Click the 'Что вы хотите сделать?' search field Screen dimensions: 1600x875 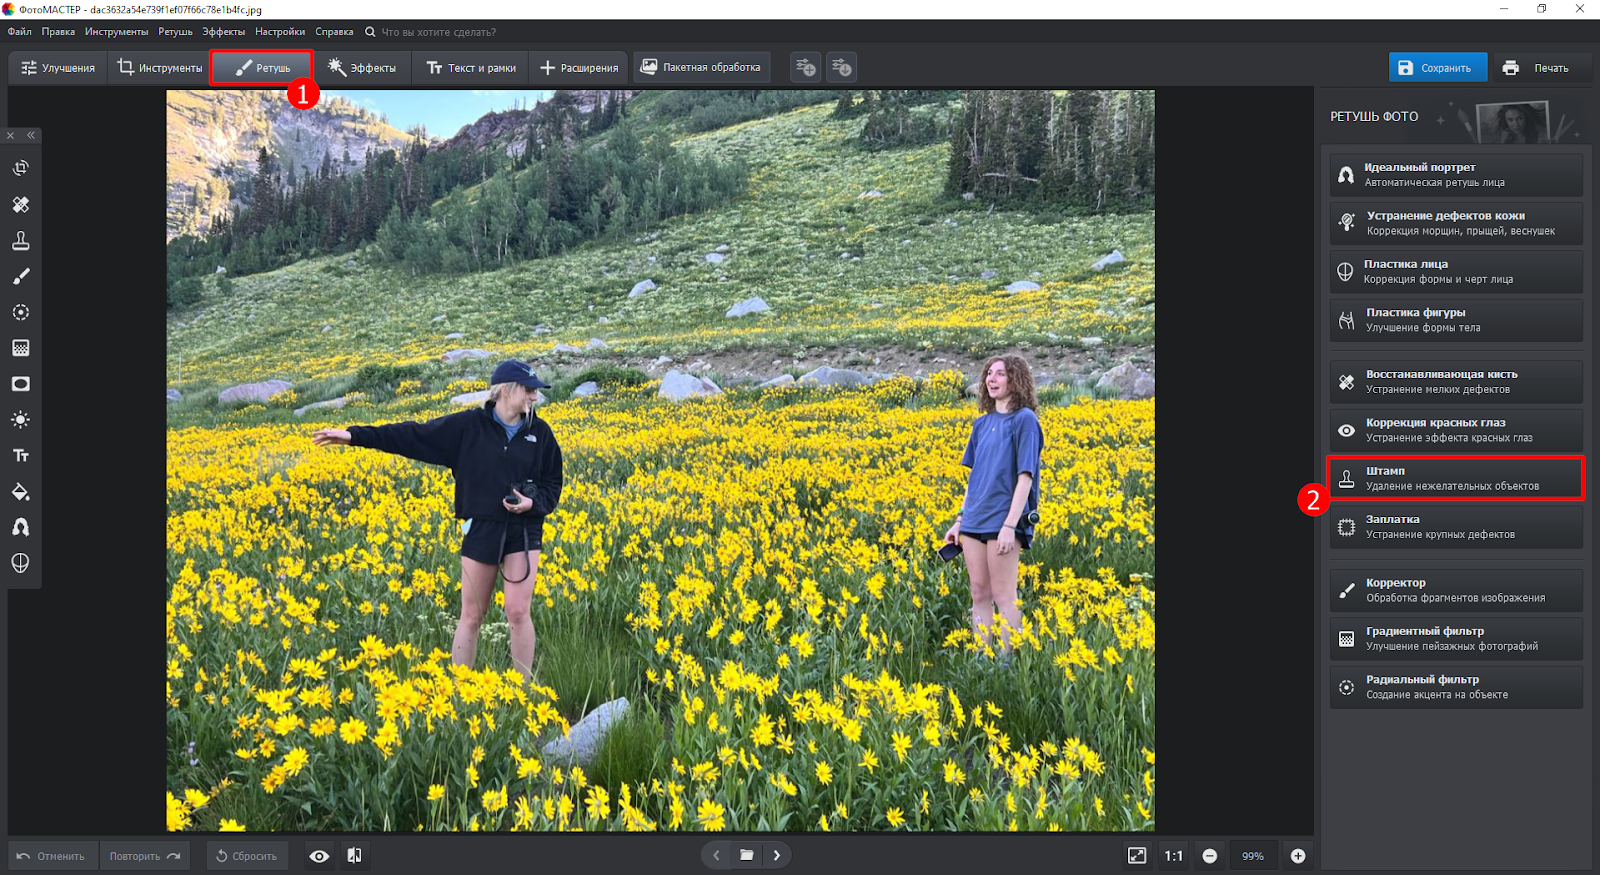coord(438,32)
